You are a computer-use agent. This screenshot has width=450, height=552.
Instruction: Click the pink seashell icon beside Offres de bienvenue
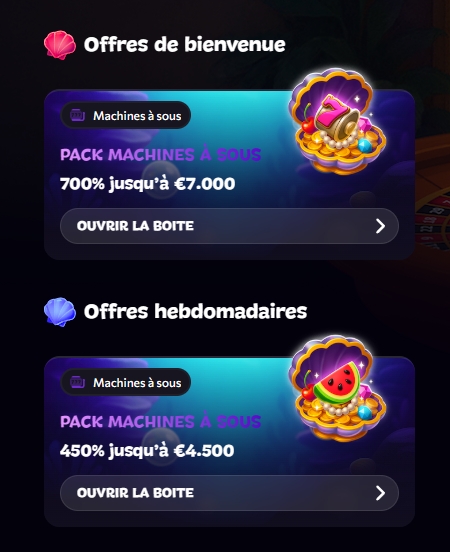(60, 45)
